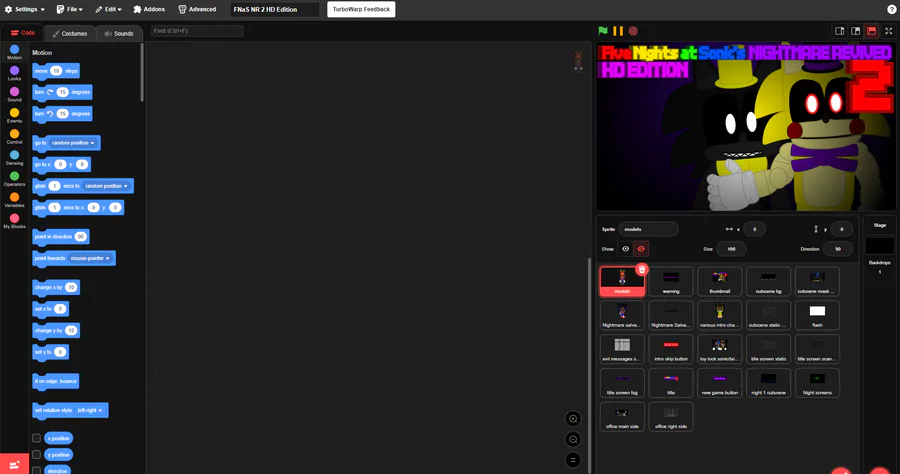Check the direction reporter checkbox

click(x=36, y=471)
